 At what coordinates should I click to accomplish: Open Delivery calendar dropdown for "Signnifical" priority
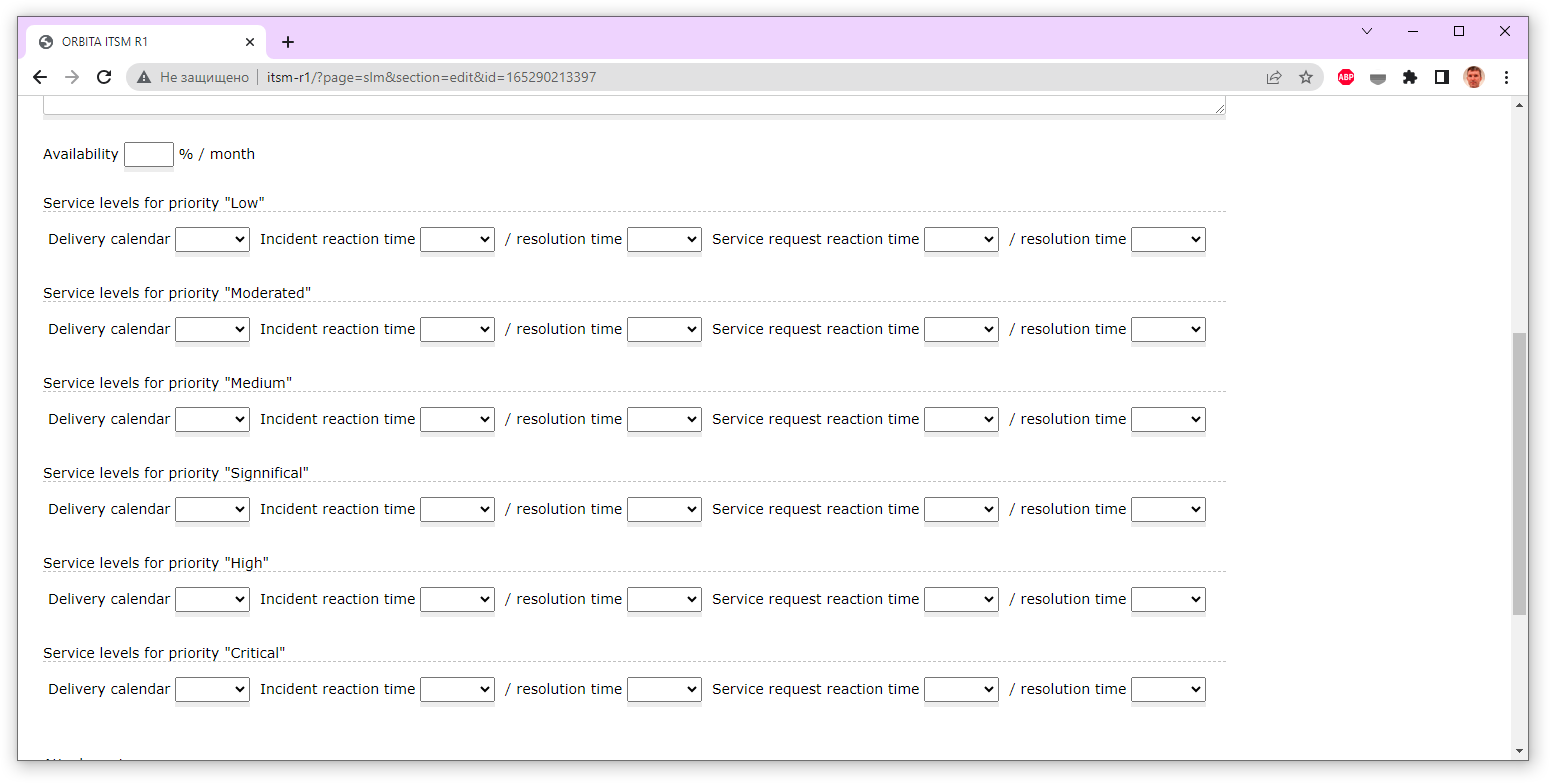coord(212,509)
